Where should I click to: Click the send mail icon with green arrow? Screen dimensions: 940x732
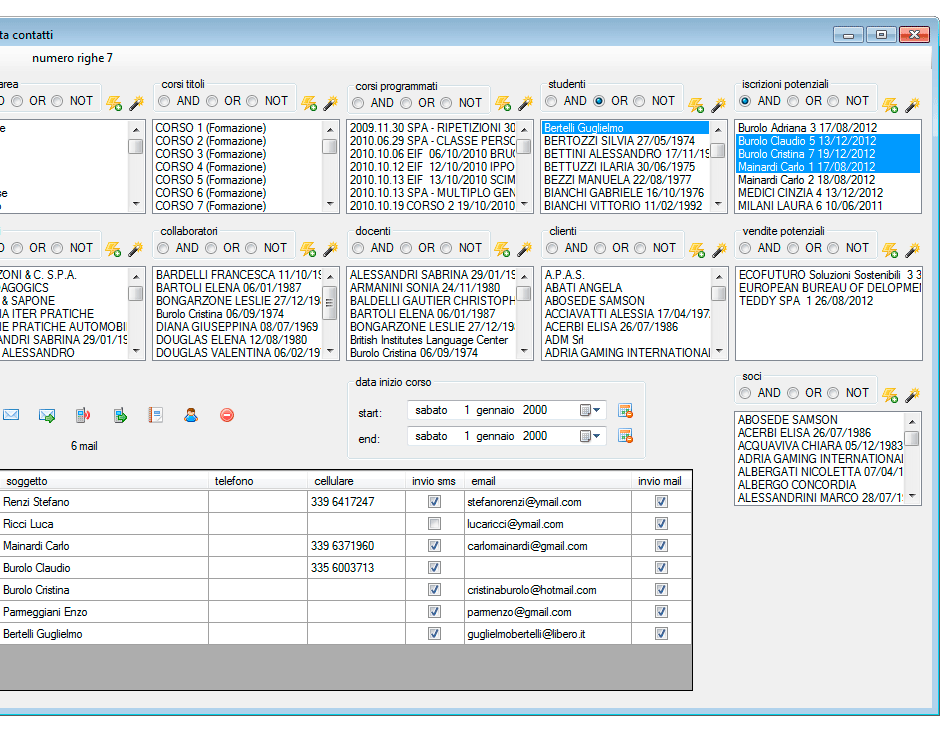(x=47, y=415)
